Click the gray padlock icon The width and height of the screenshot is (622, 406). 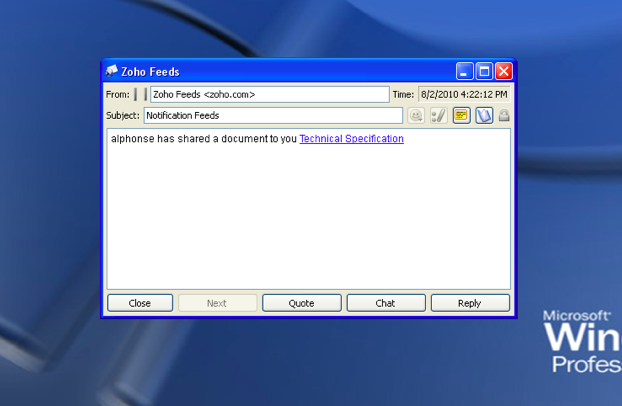(504, 115)
